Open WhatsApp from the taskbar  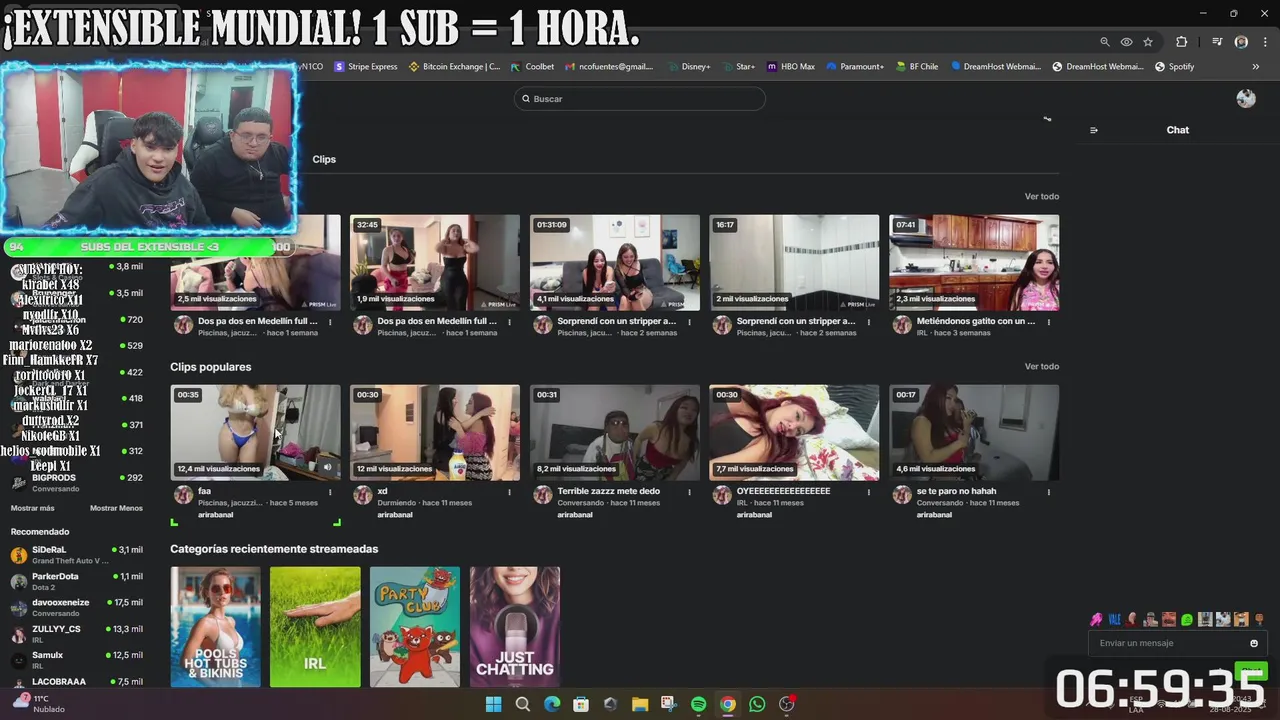[x=757, y=704]
